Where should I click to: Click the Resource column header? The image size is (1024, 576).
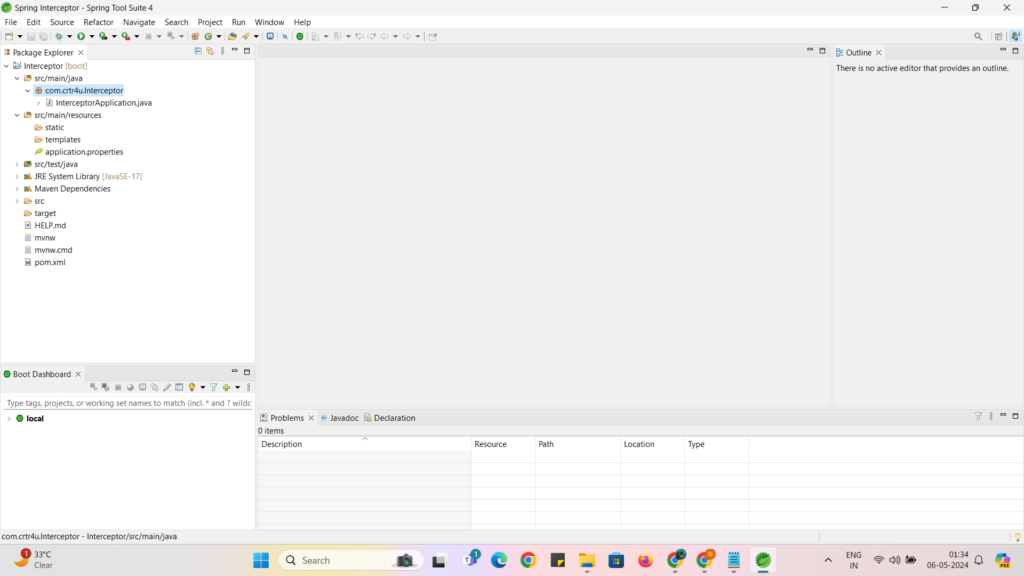[x=503, y=444]
